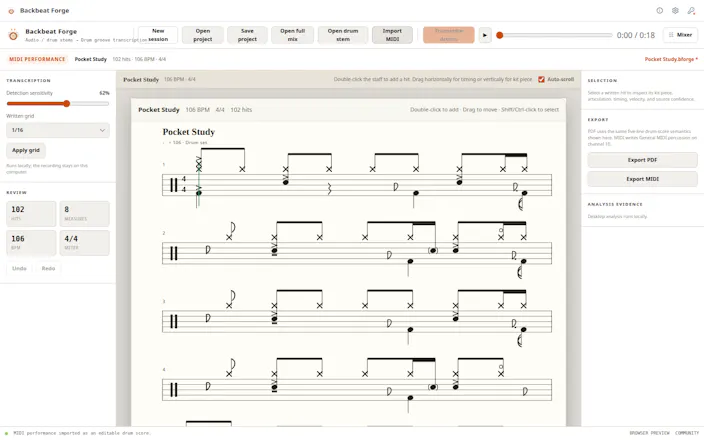The image size is (704, 440).
Task: Select the parenthesized ghost note in measure 4
Action: click(433, 387)
